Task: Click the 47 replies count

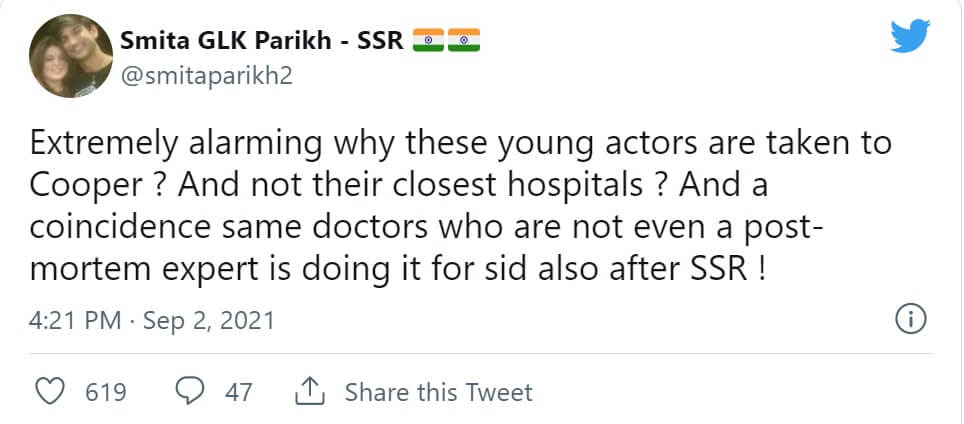Action: point(238,392)
